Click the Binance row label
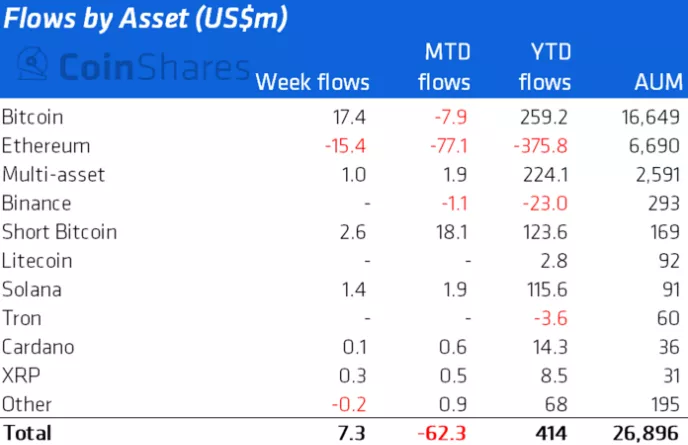This screenshot has width=688, height=445. point(37,204)
